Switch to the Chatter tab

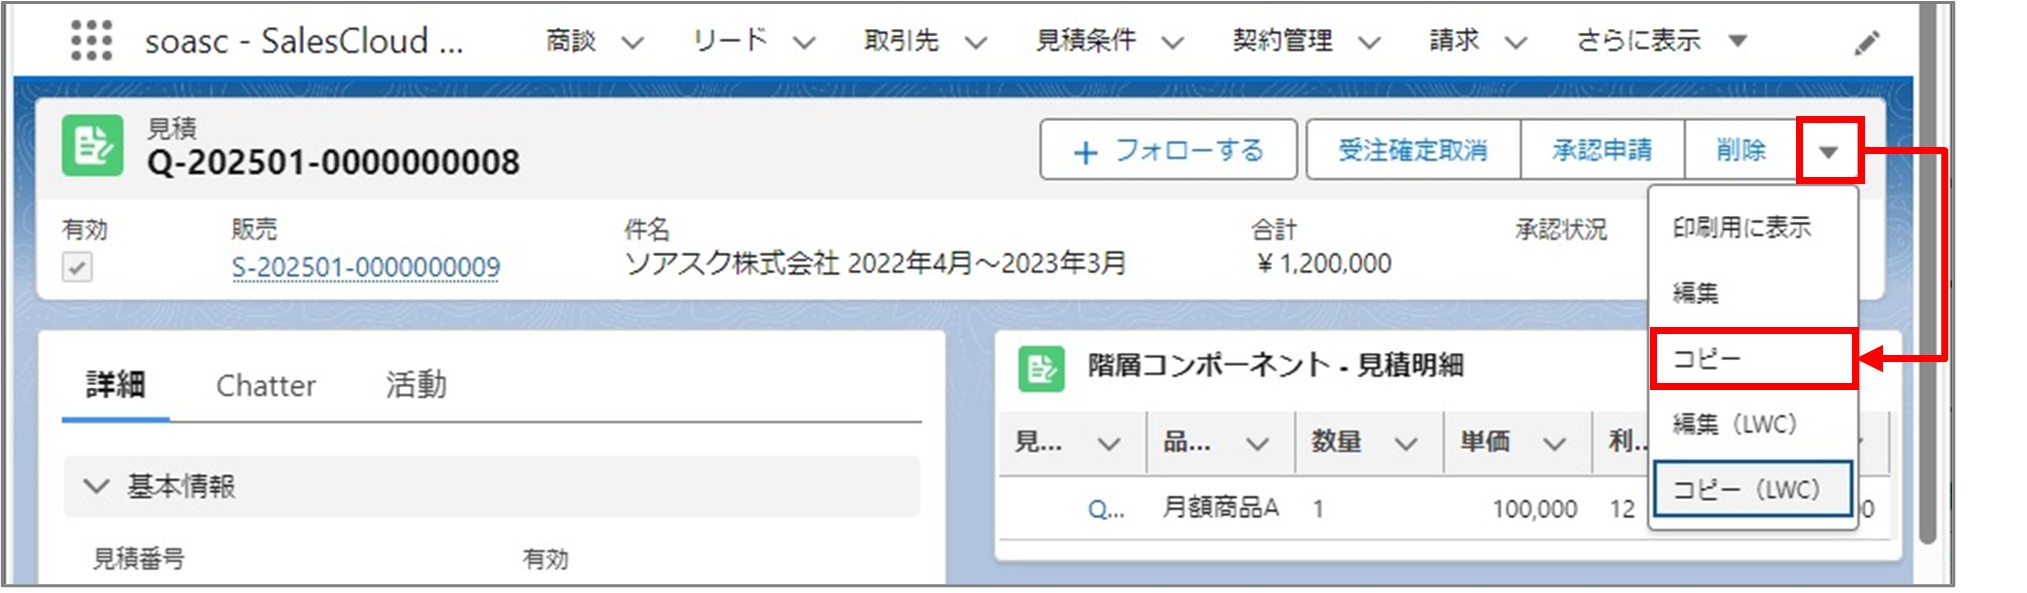266,385
